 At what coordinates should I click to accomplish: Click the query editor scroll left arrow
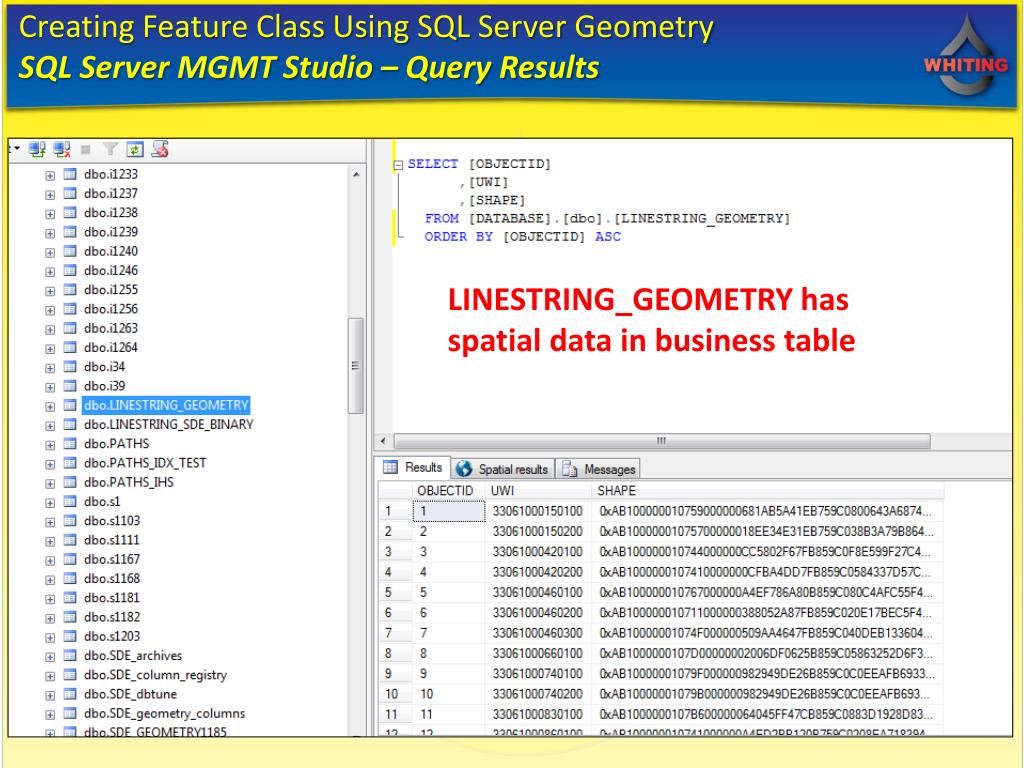point(383,441)
